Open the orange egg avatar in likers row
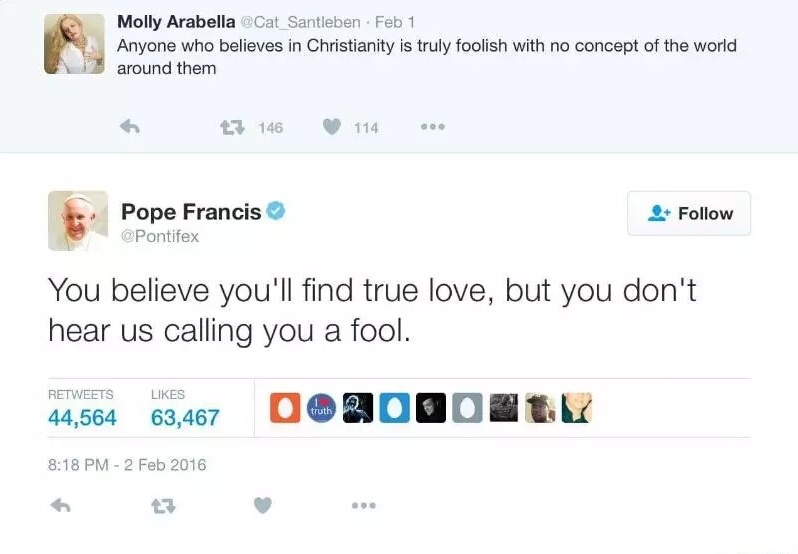 coord(286,408)
